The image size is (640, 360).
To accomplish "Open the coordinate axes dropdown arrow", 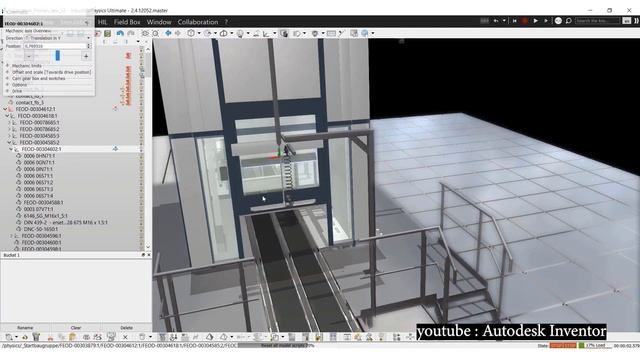I will (x=274, y=33).
